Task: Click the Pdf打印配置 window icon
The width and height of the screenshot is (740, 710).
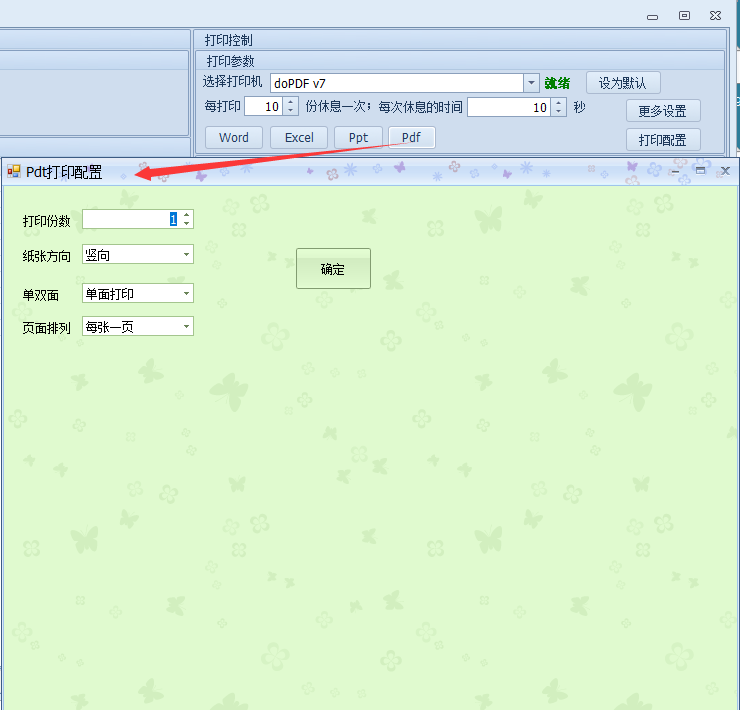Action: (14, 171)
